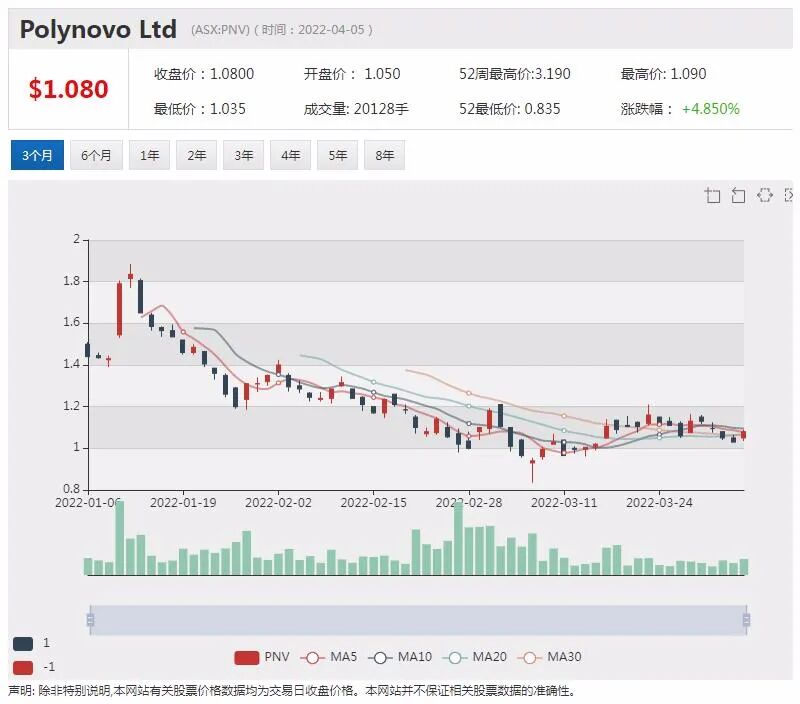Toggle the MA30 legend entry

pyautogui.click(x=549, y=657)
